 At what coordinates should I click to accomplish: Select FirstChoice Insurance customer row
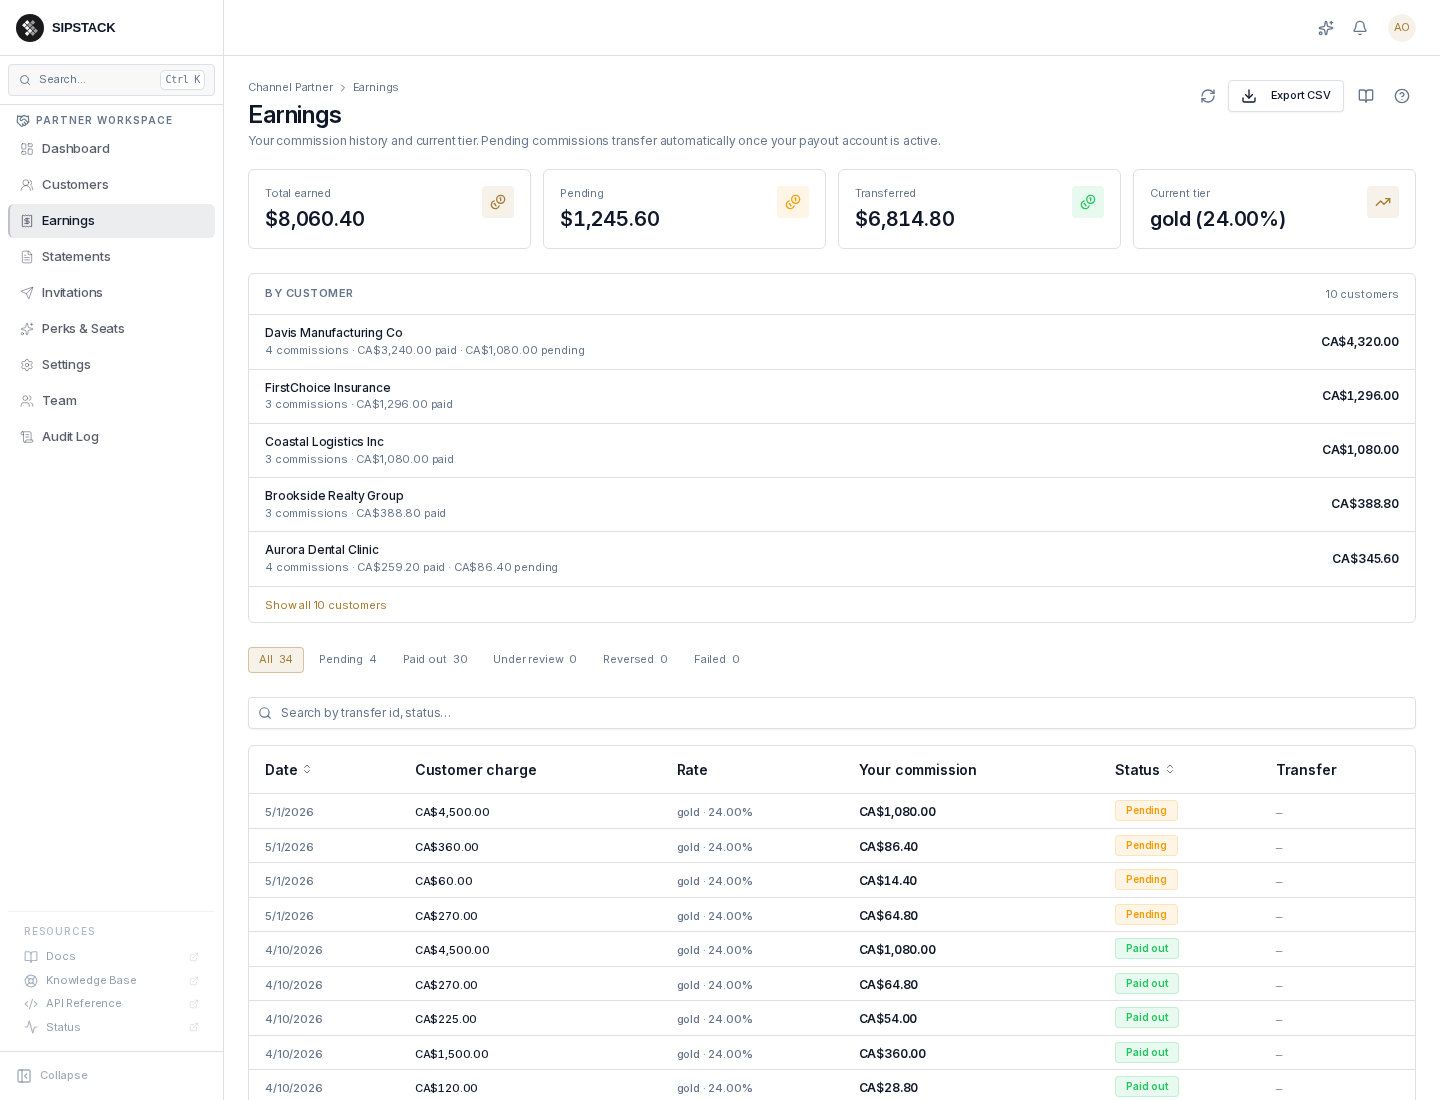[832, 396]
